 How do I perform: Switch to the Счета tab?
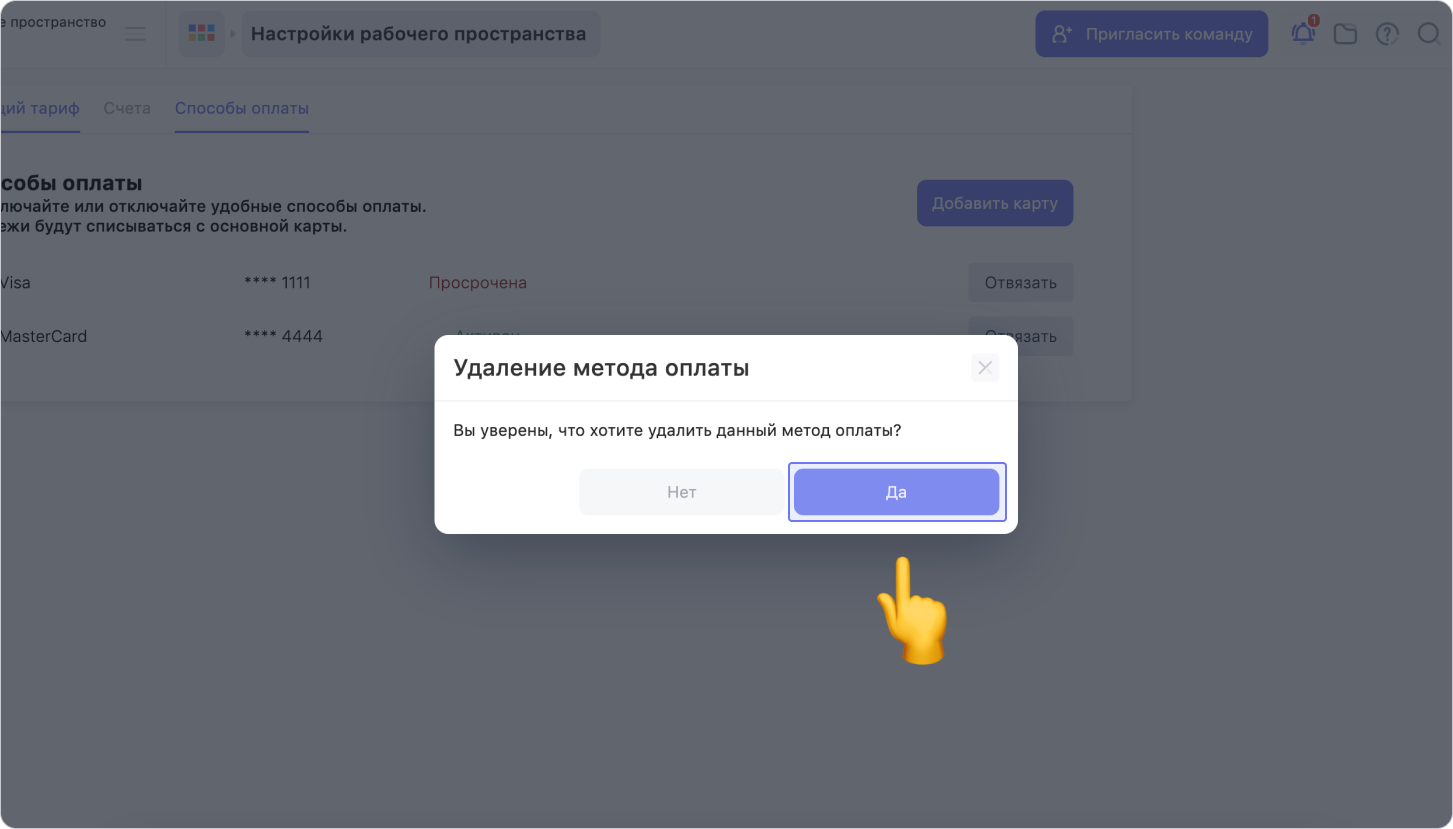click(x=127, y=108)
